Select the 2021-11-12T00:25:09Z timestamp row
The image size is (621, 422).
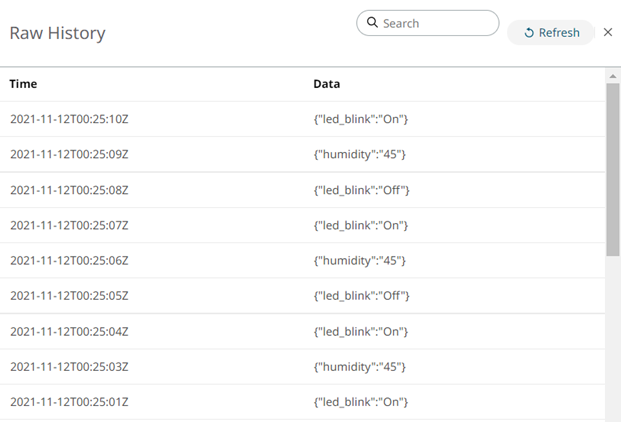69,154
